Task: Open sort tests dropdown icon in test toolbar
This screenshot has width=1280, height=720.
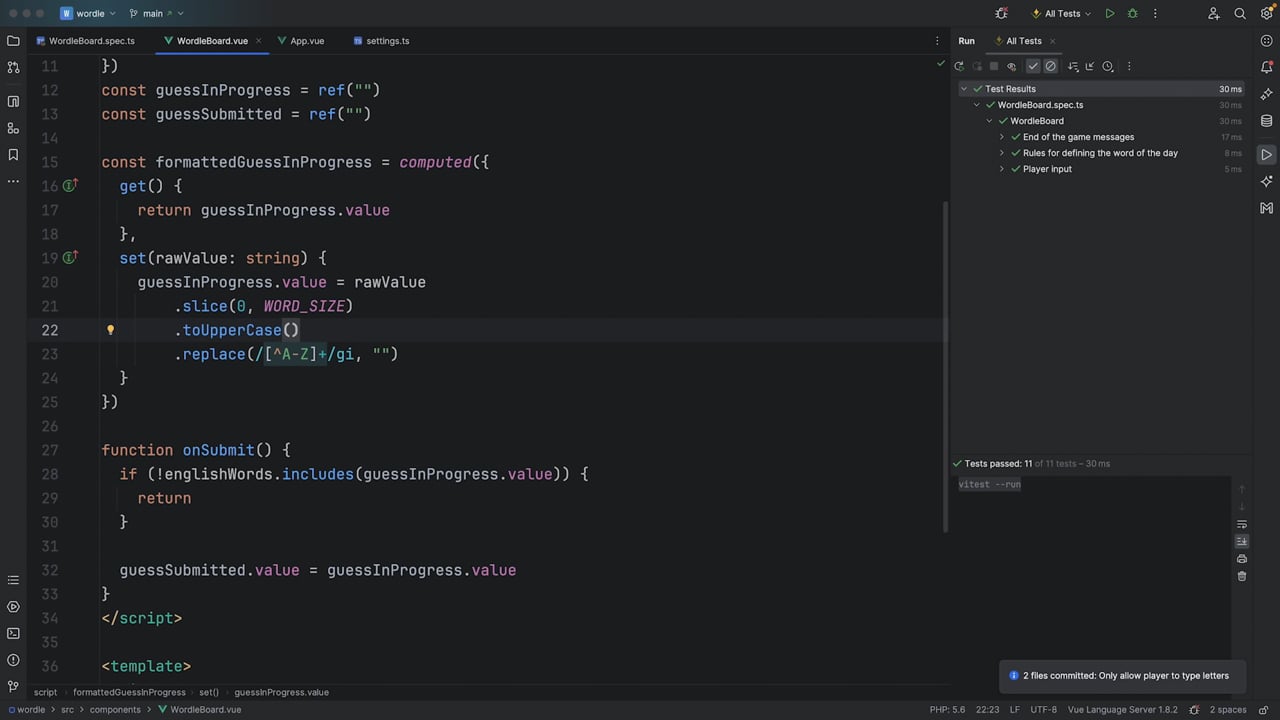Action: (1073, 66)
